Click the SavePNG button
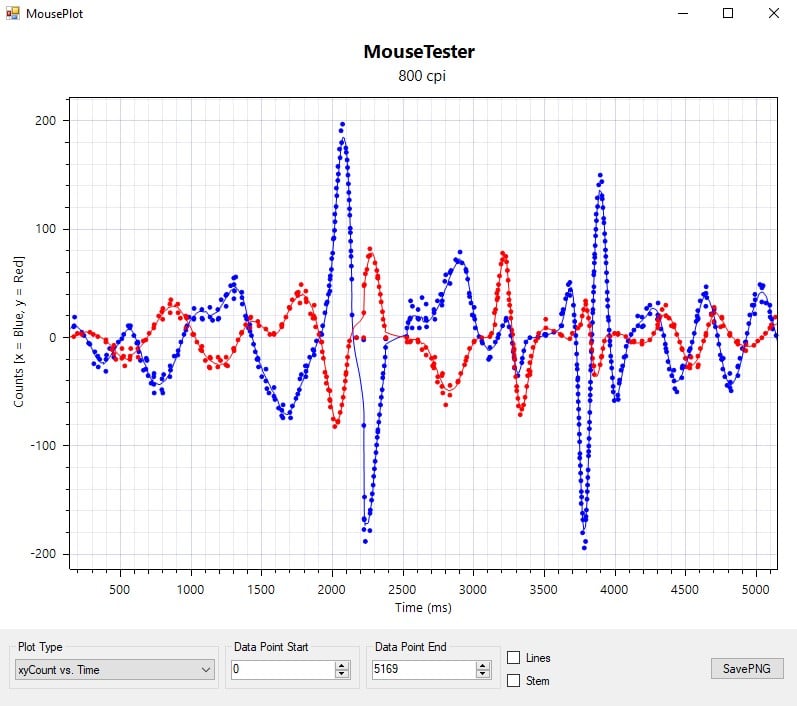The width and height of the screenshot is (797, 706). (x=747, y=669)
